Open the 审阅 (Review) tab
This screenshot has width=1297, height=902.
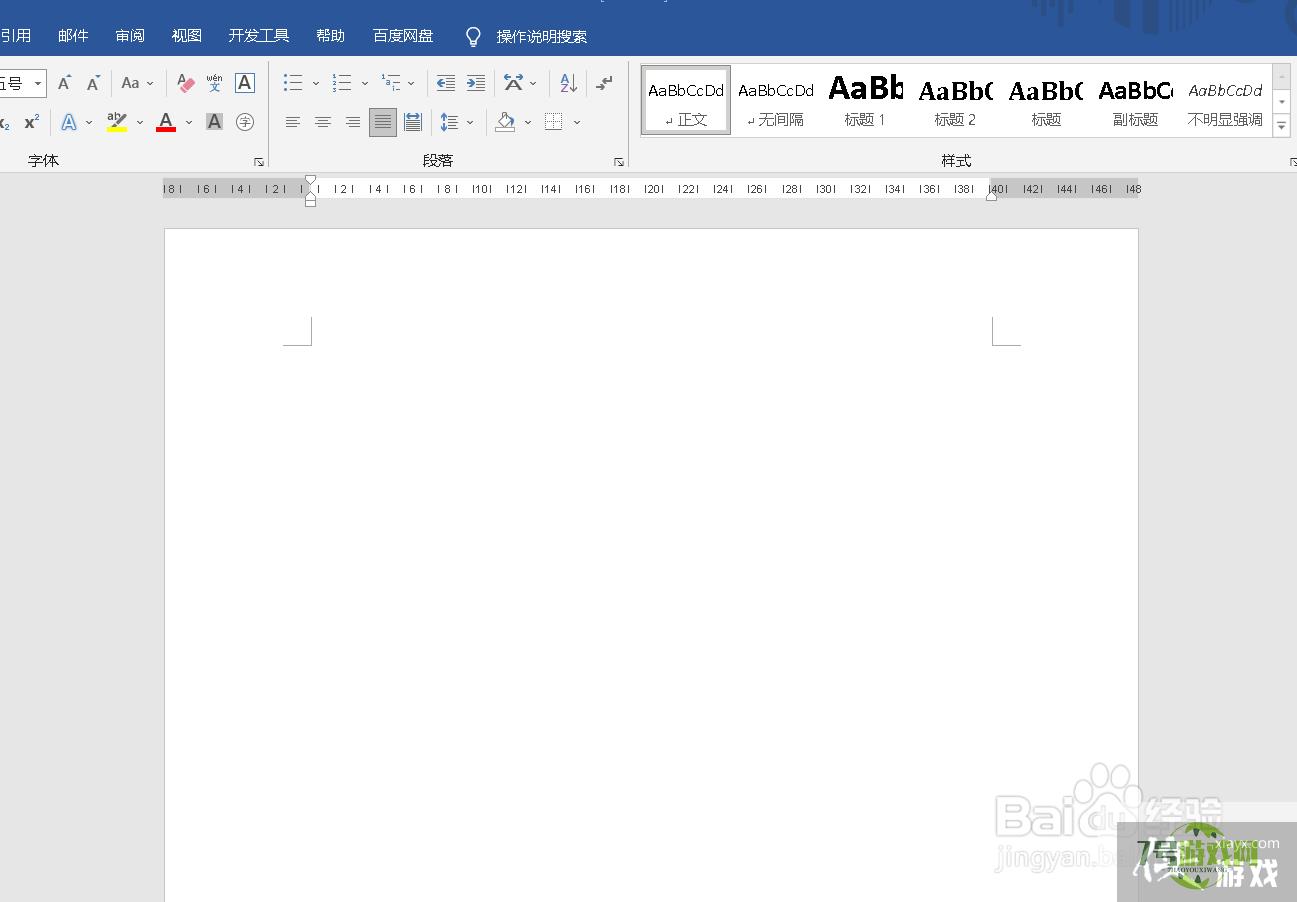[x=130, y=36]
